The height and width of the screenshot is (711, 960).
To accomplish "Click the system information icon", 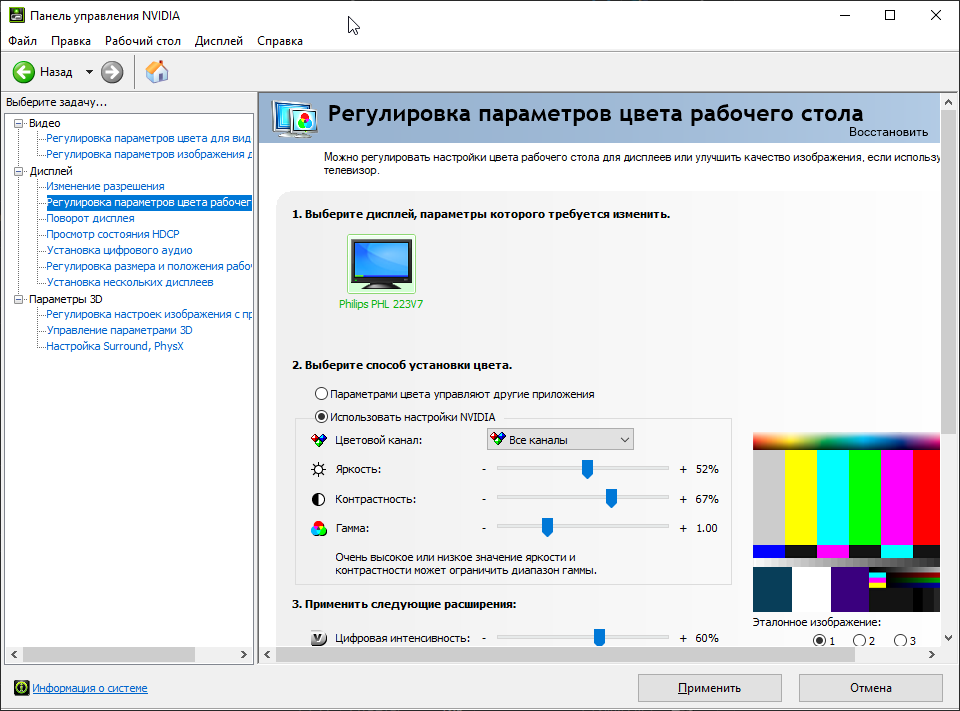I will click(x=21, y=688).
